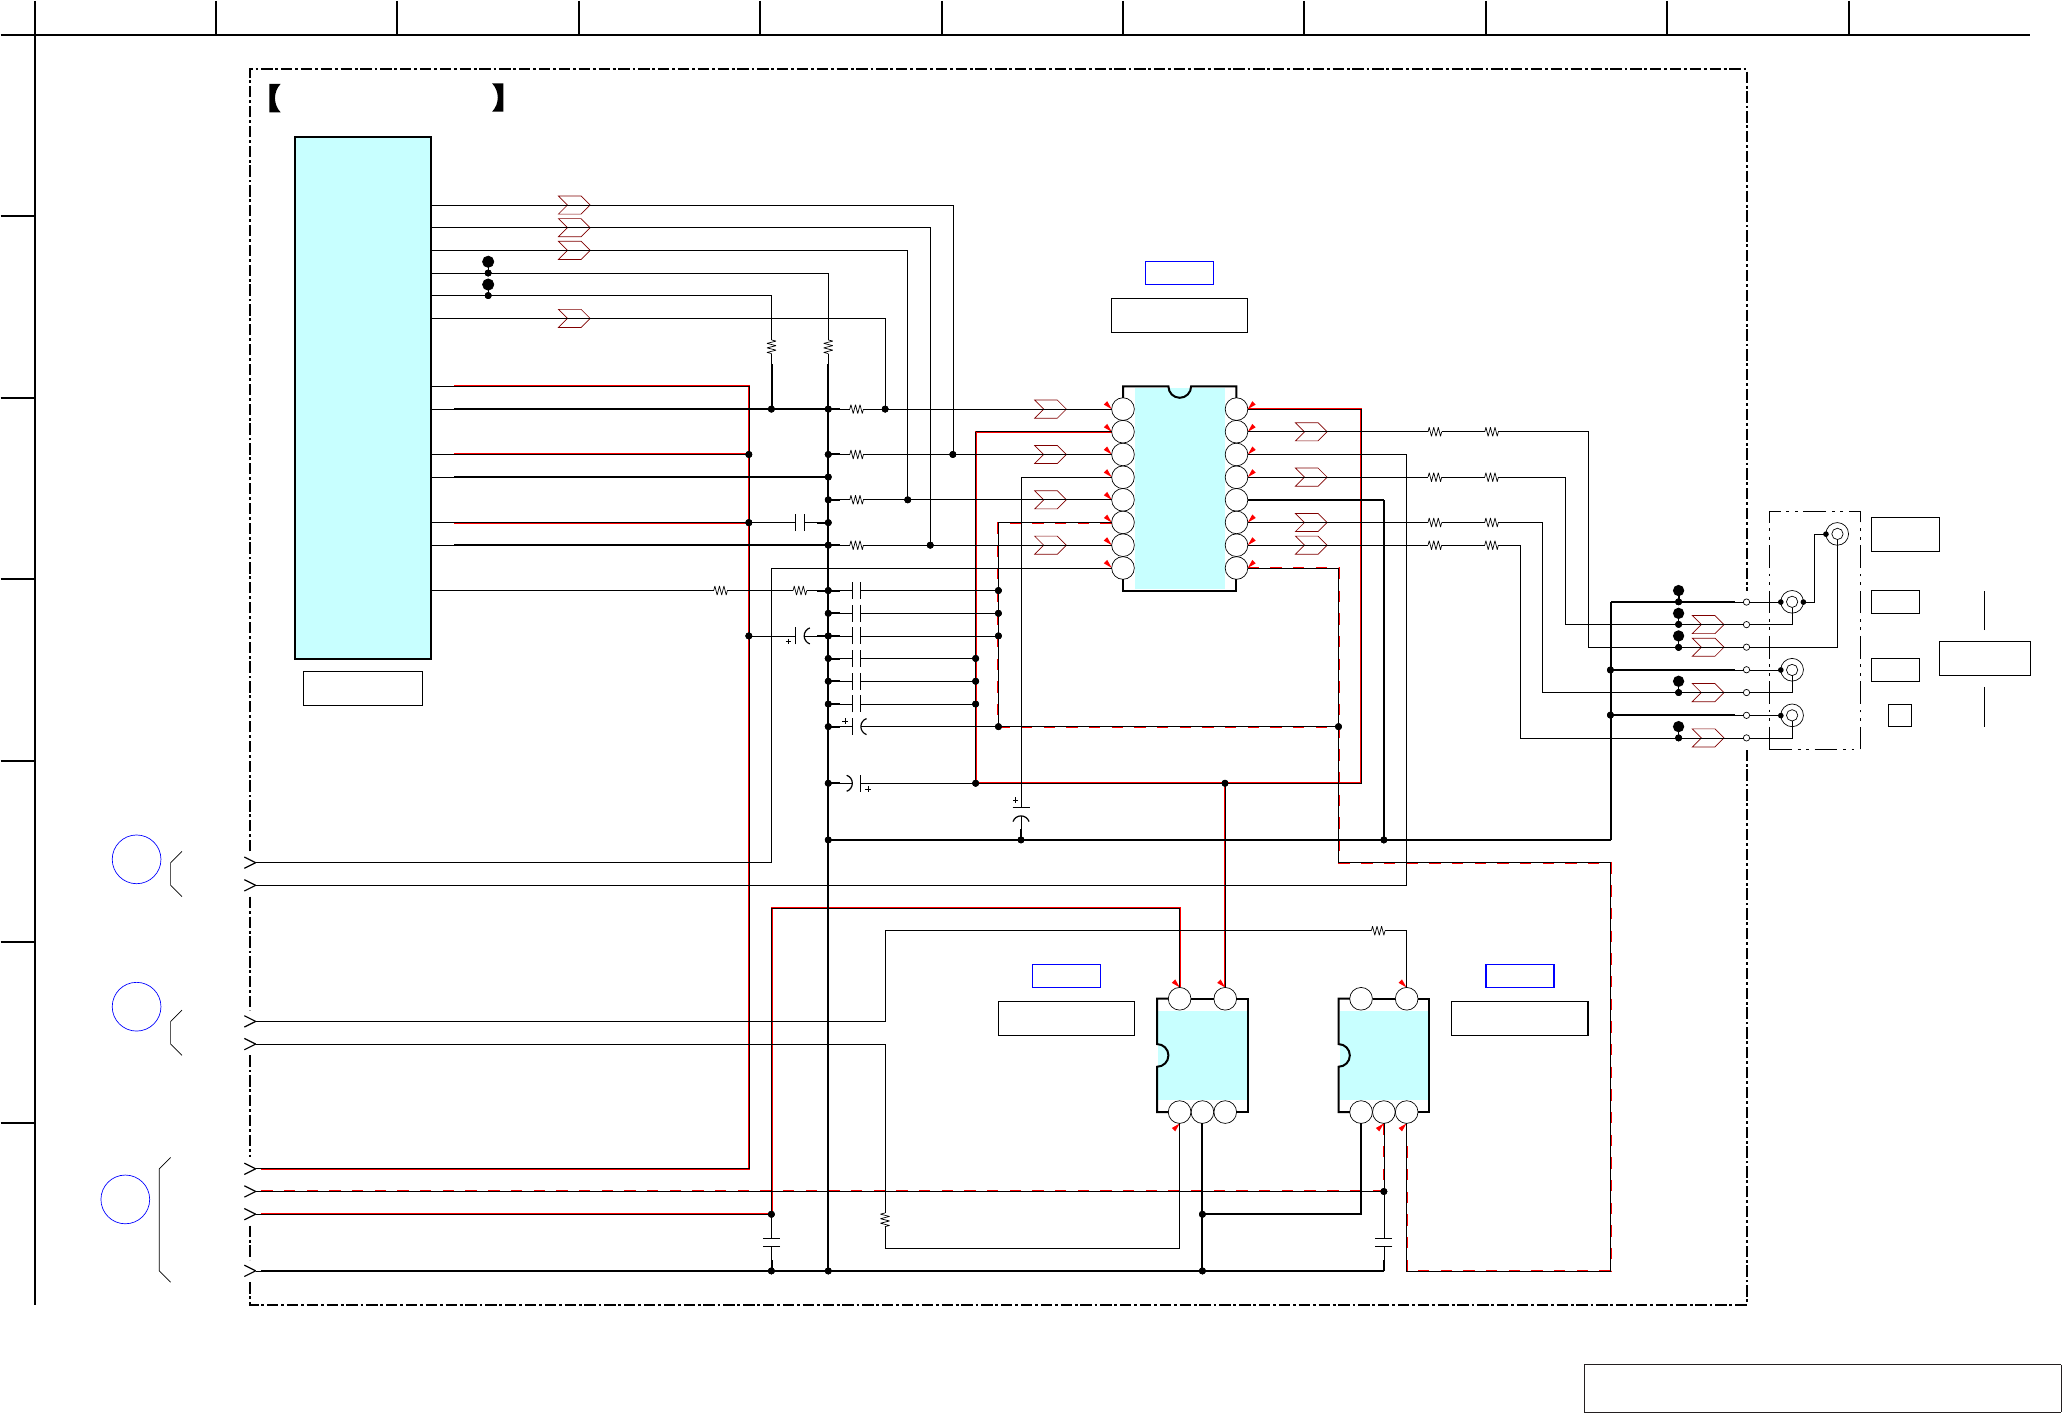Click the topmost RCA jack connector symbol
Viewport: 2062px width, 1413px height.
[x=1837, y=534]
